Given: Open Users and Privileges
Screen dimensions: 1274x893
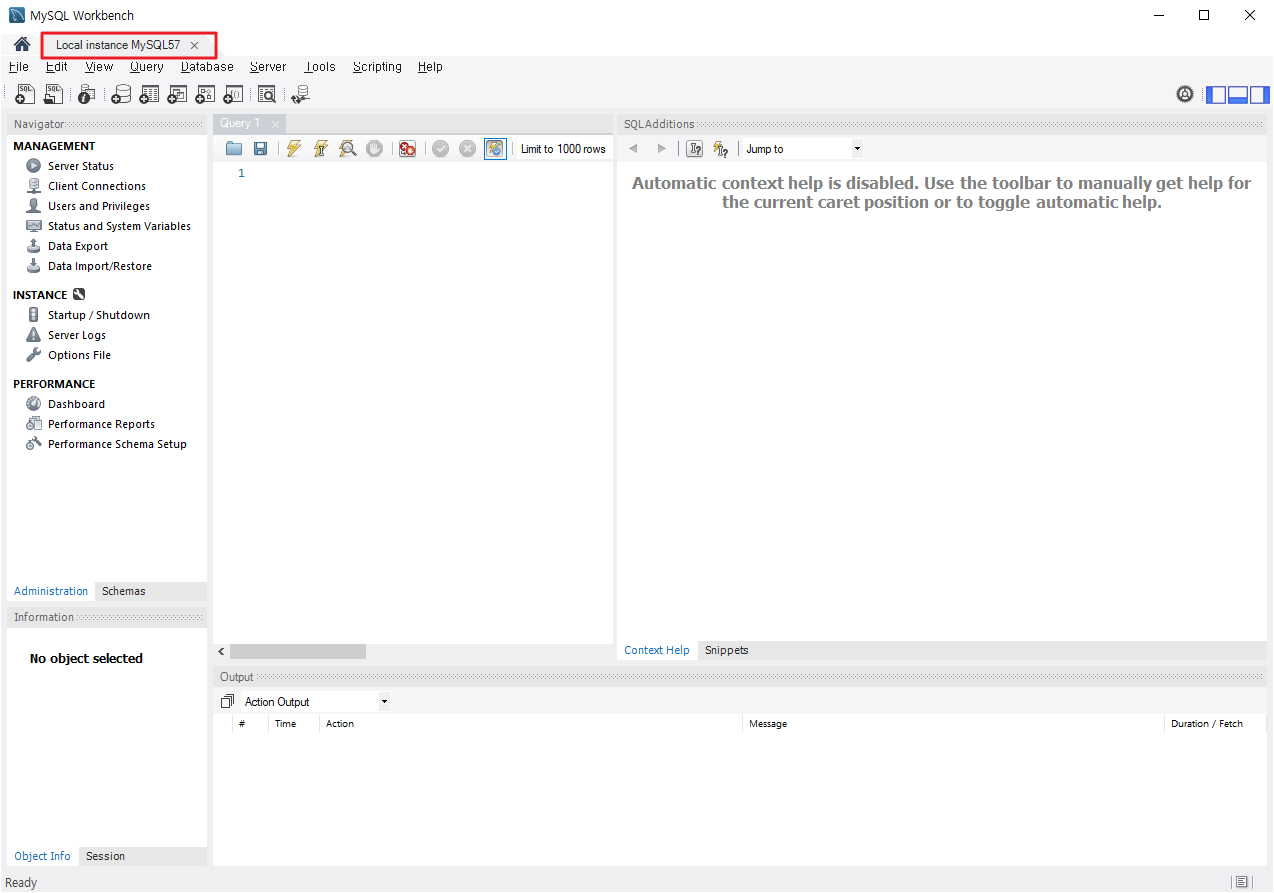Looking at the screenshot, I should coord(99,206).
